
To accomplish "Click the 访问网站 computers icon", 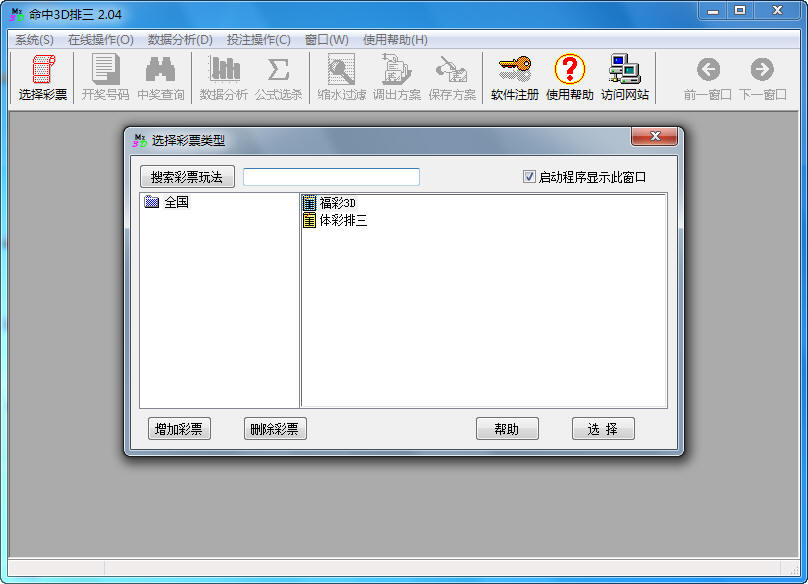I will pyautogui.click(x=625, y=77).
